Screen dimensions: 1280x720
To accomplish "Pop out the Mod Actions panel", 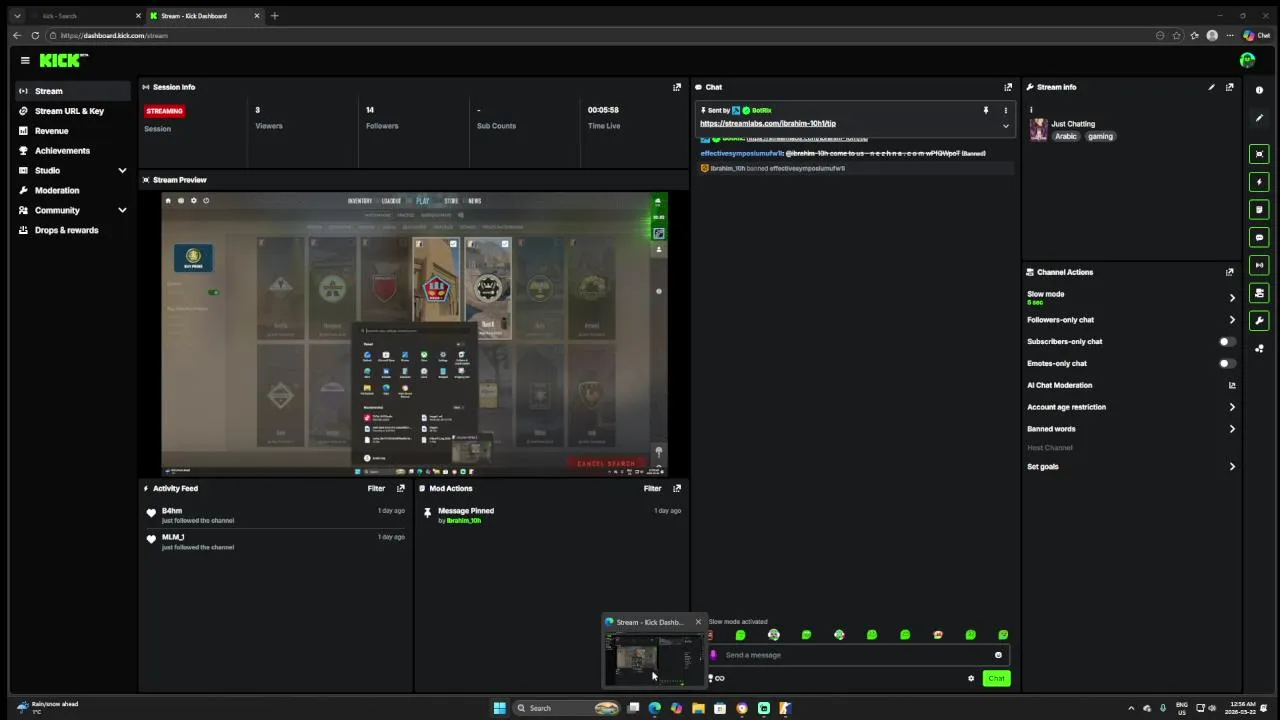I will pyautogui.click(x=677, y=488).
